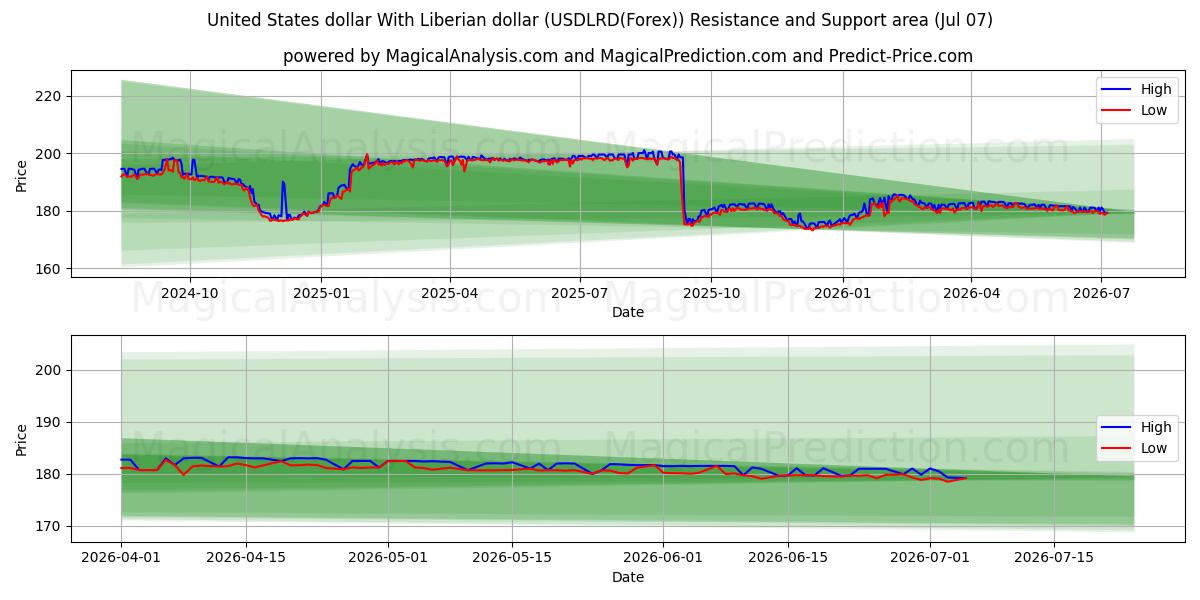Click the 2025-01 date tick label
This screenshot has height=600, width=1200.
click(x=321, y=294)
